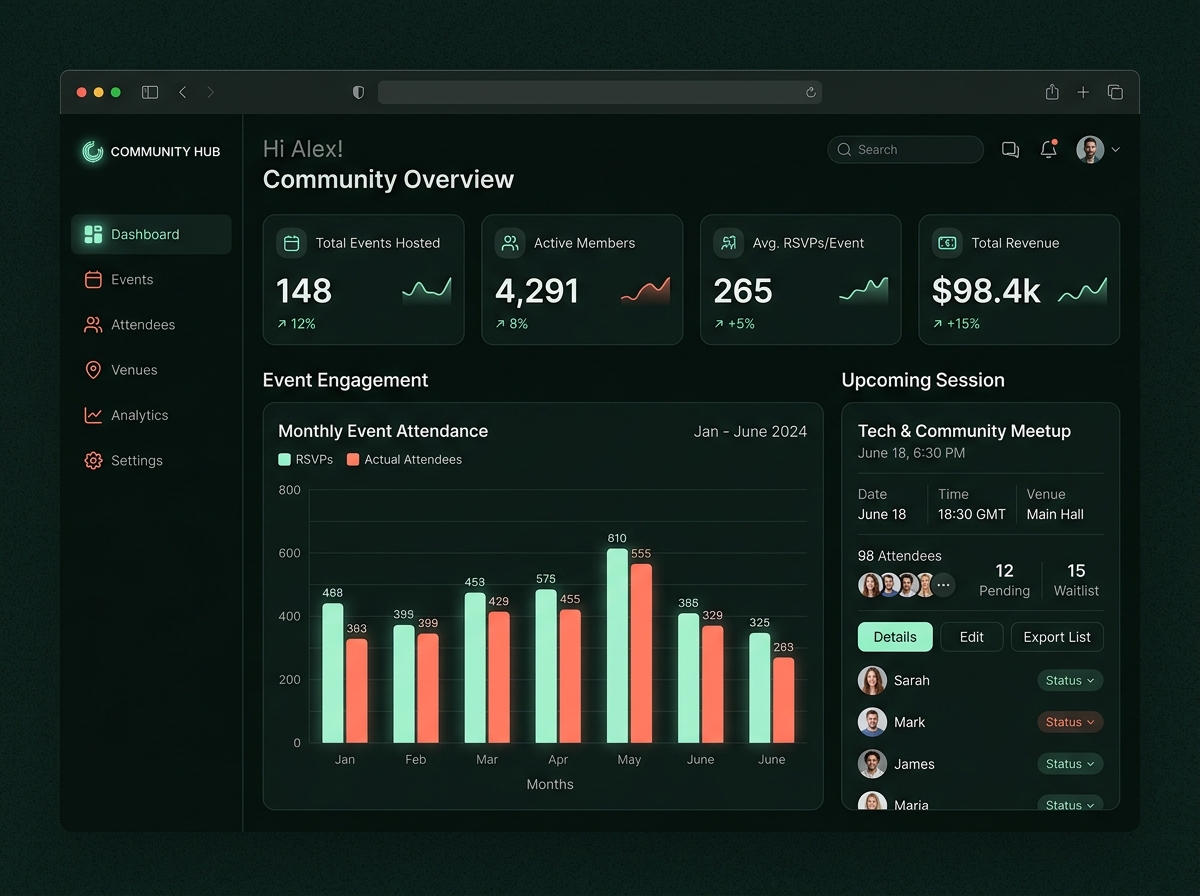Show tab overview icon

tap(1115, 92)
